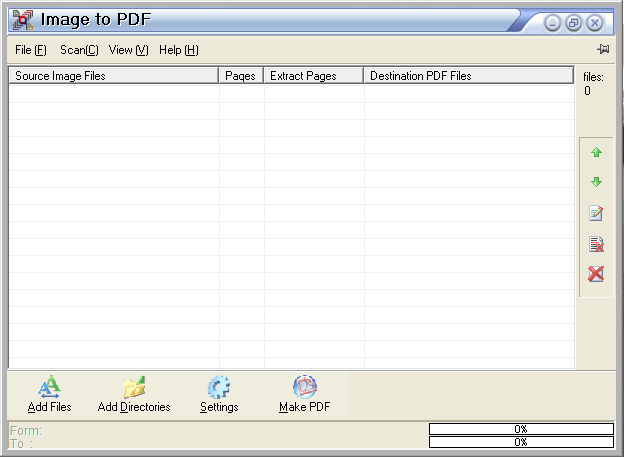The image size is (624, 457).
Task: Click the remove selected file icon
Action: point(596,244)
